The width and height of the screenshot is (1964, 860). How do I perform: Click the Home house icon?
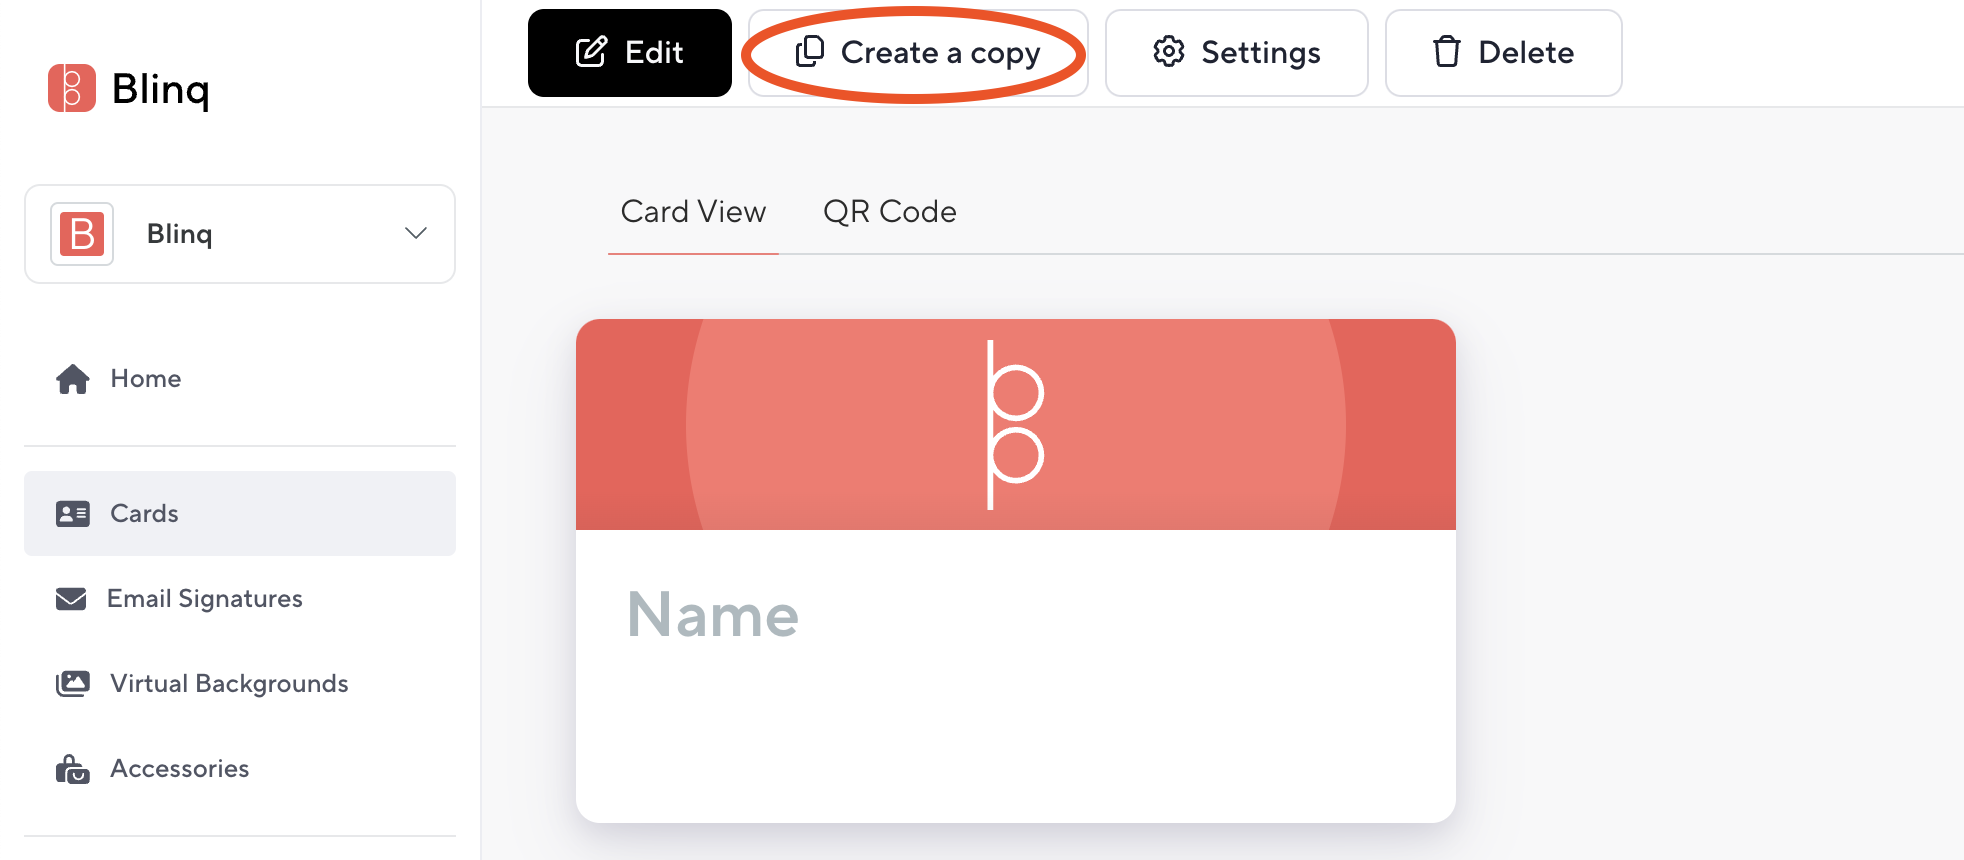[x=73, y=379]
